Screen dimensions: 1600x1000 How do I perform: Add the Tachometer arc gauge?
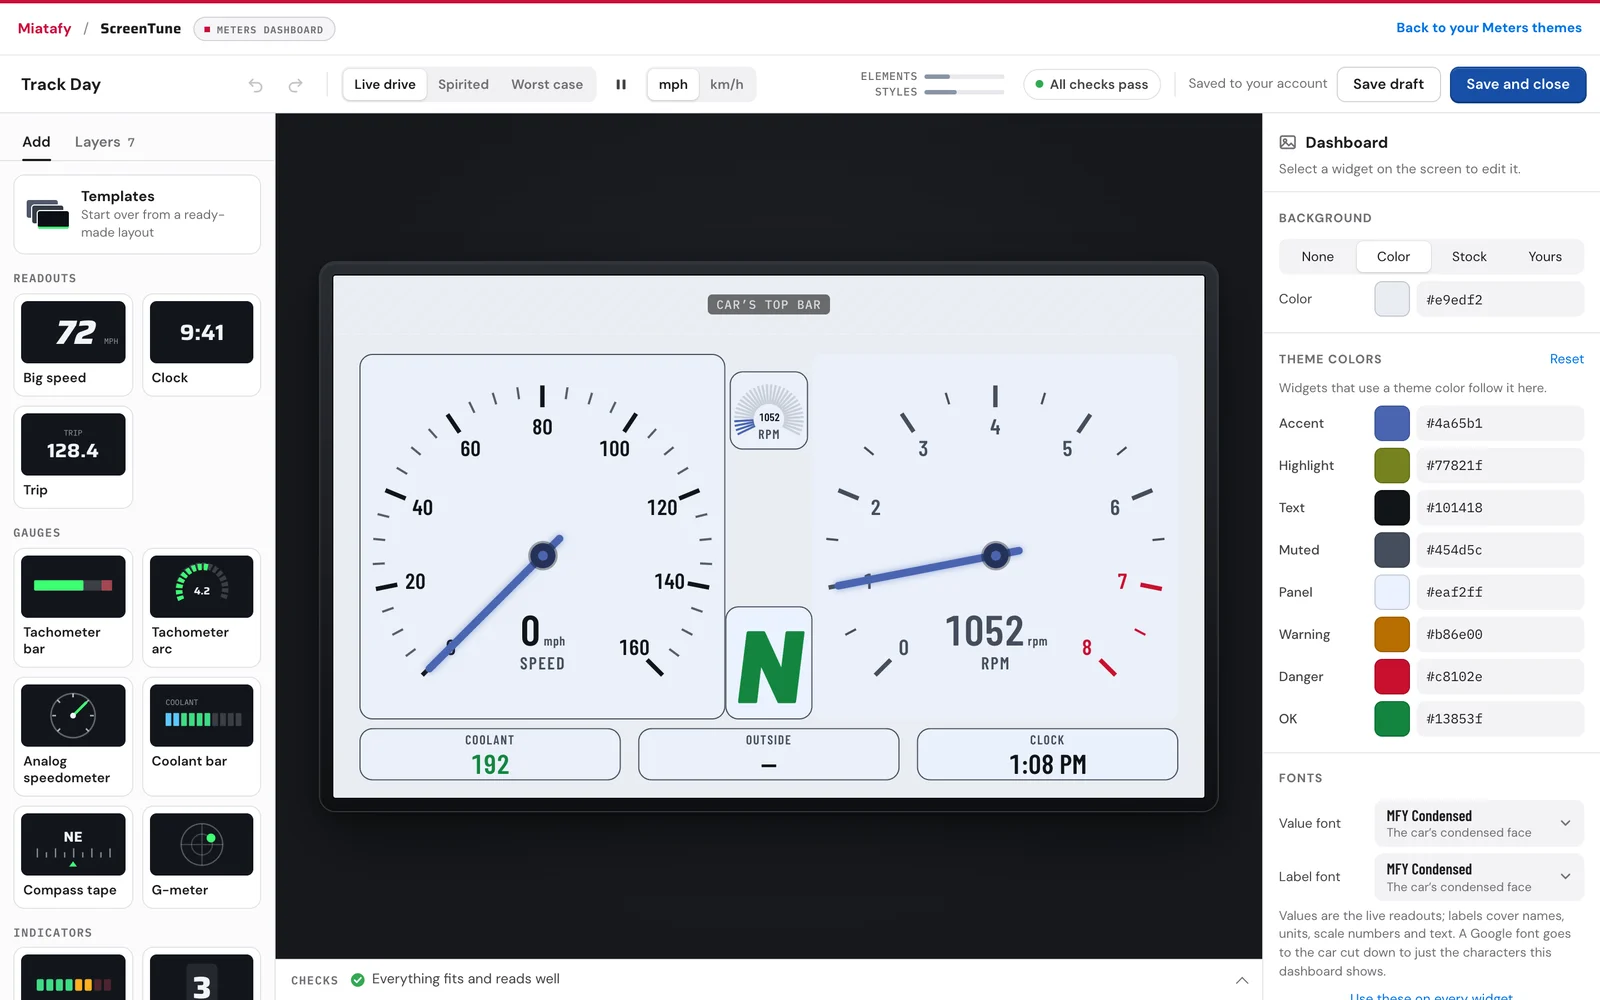(201, 608)
